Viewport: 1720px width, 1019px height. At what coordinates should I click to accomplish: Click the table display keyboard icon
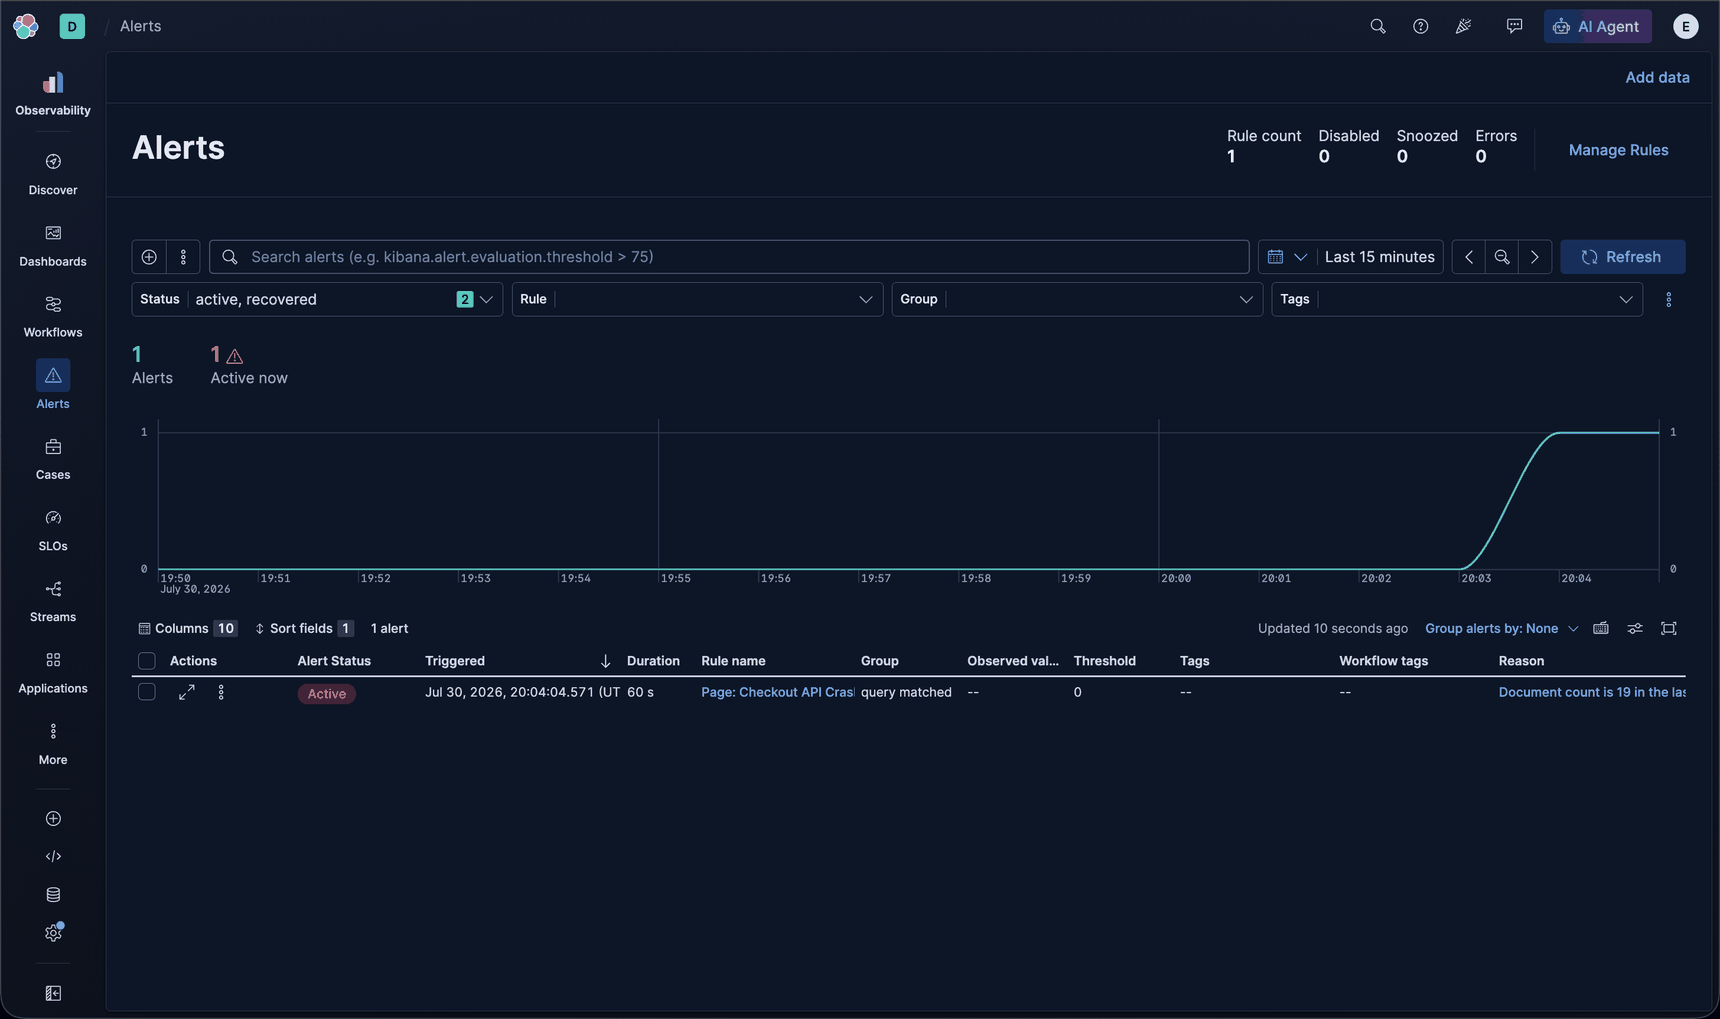click(1601, 628)
